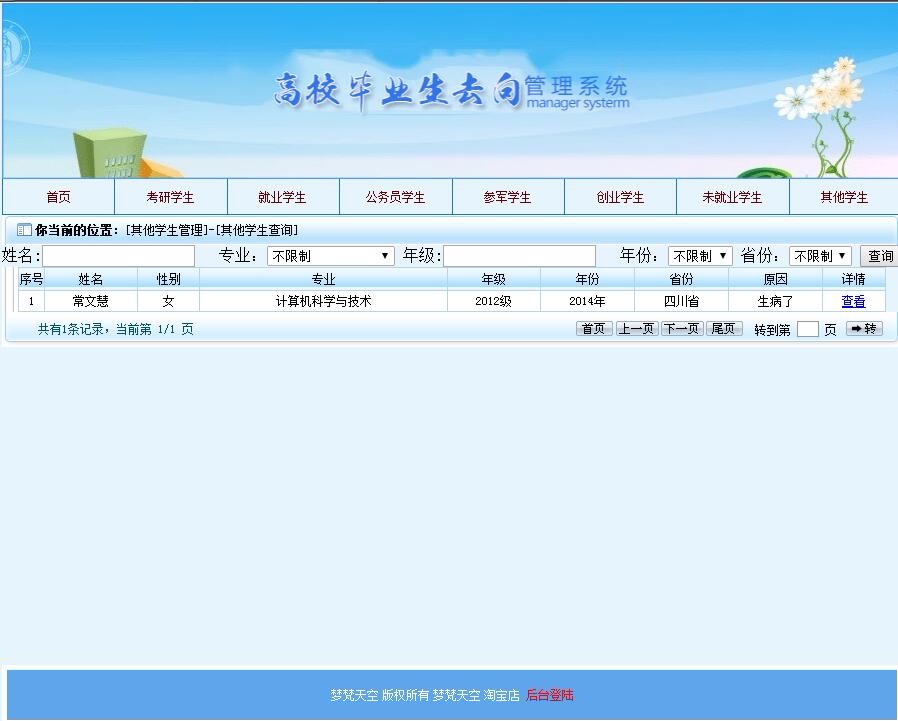Switch to the 就业学生 tab
Image resolution: width=898 pixels, height=721 pixels.
click(282, 196)
